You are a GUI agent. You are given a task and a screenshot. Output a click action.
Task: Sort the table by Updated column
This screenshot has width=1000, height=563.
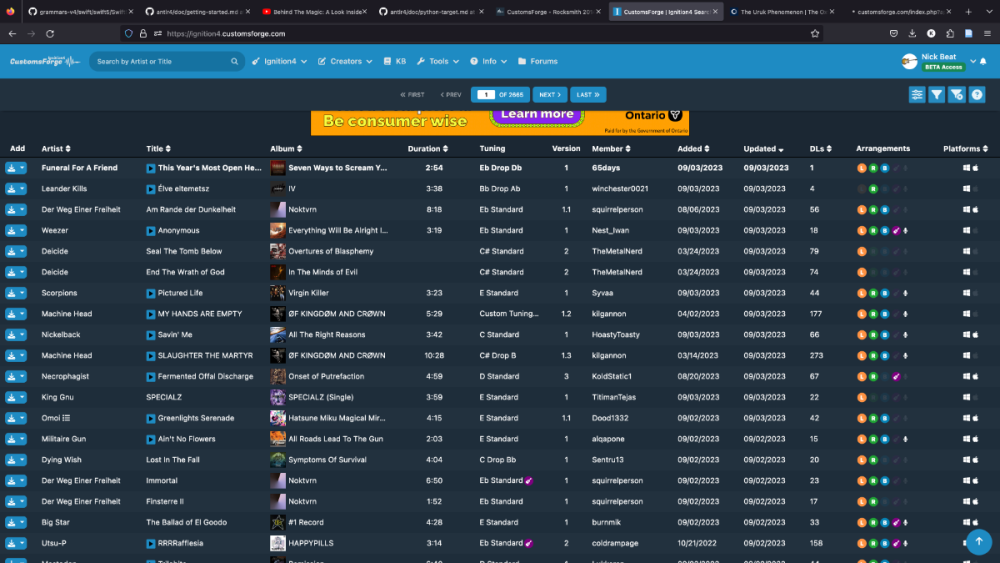(763, 149)
